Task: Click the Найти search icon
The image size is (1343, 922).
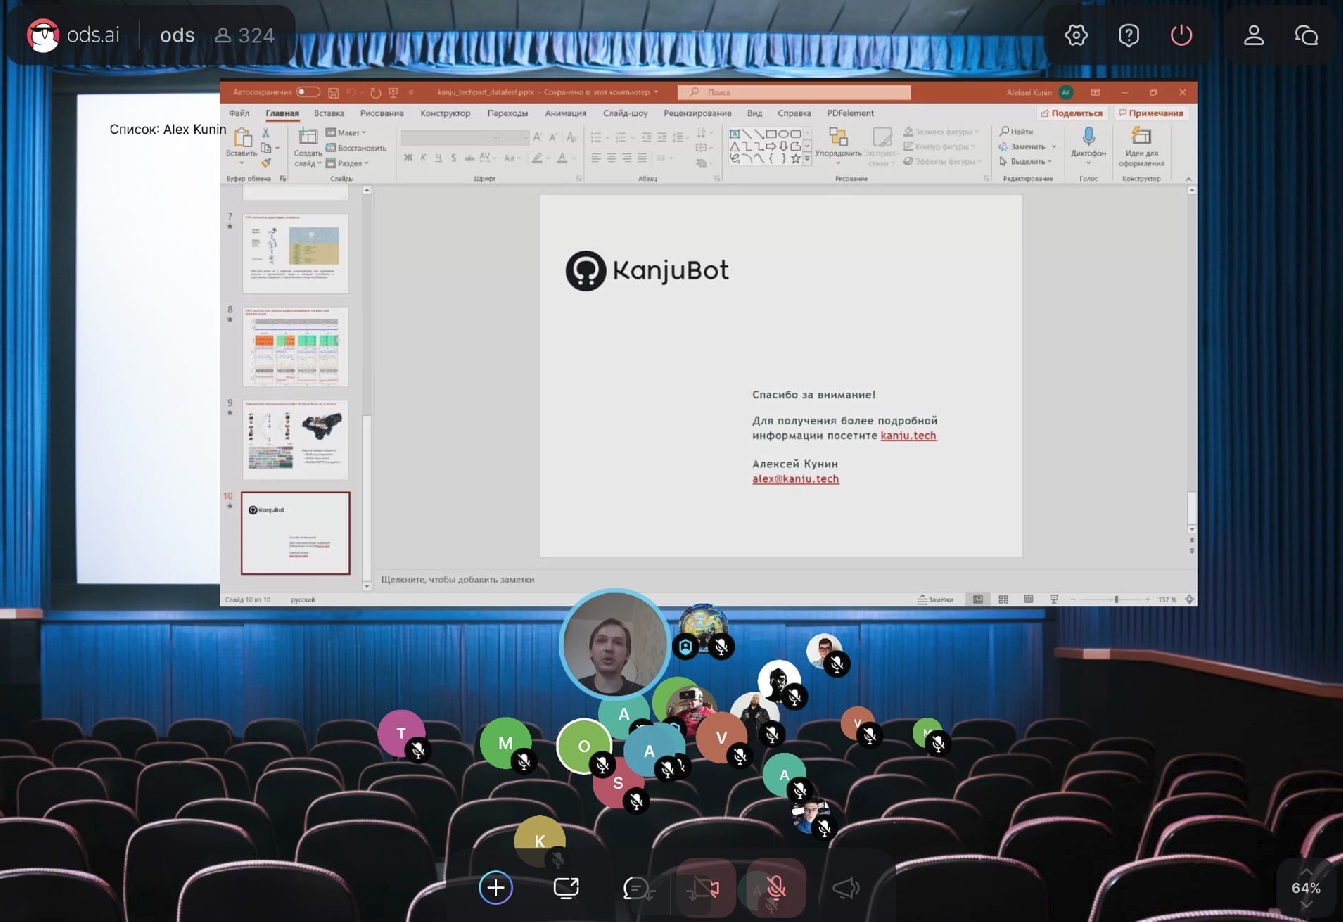Action: pos(1016,132)
